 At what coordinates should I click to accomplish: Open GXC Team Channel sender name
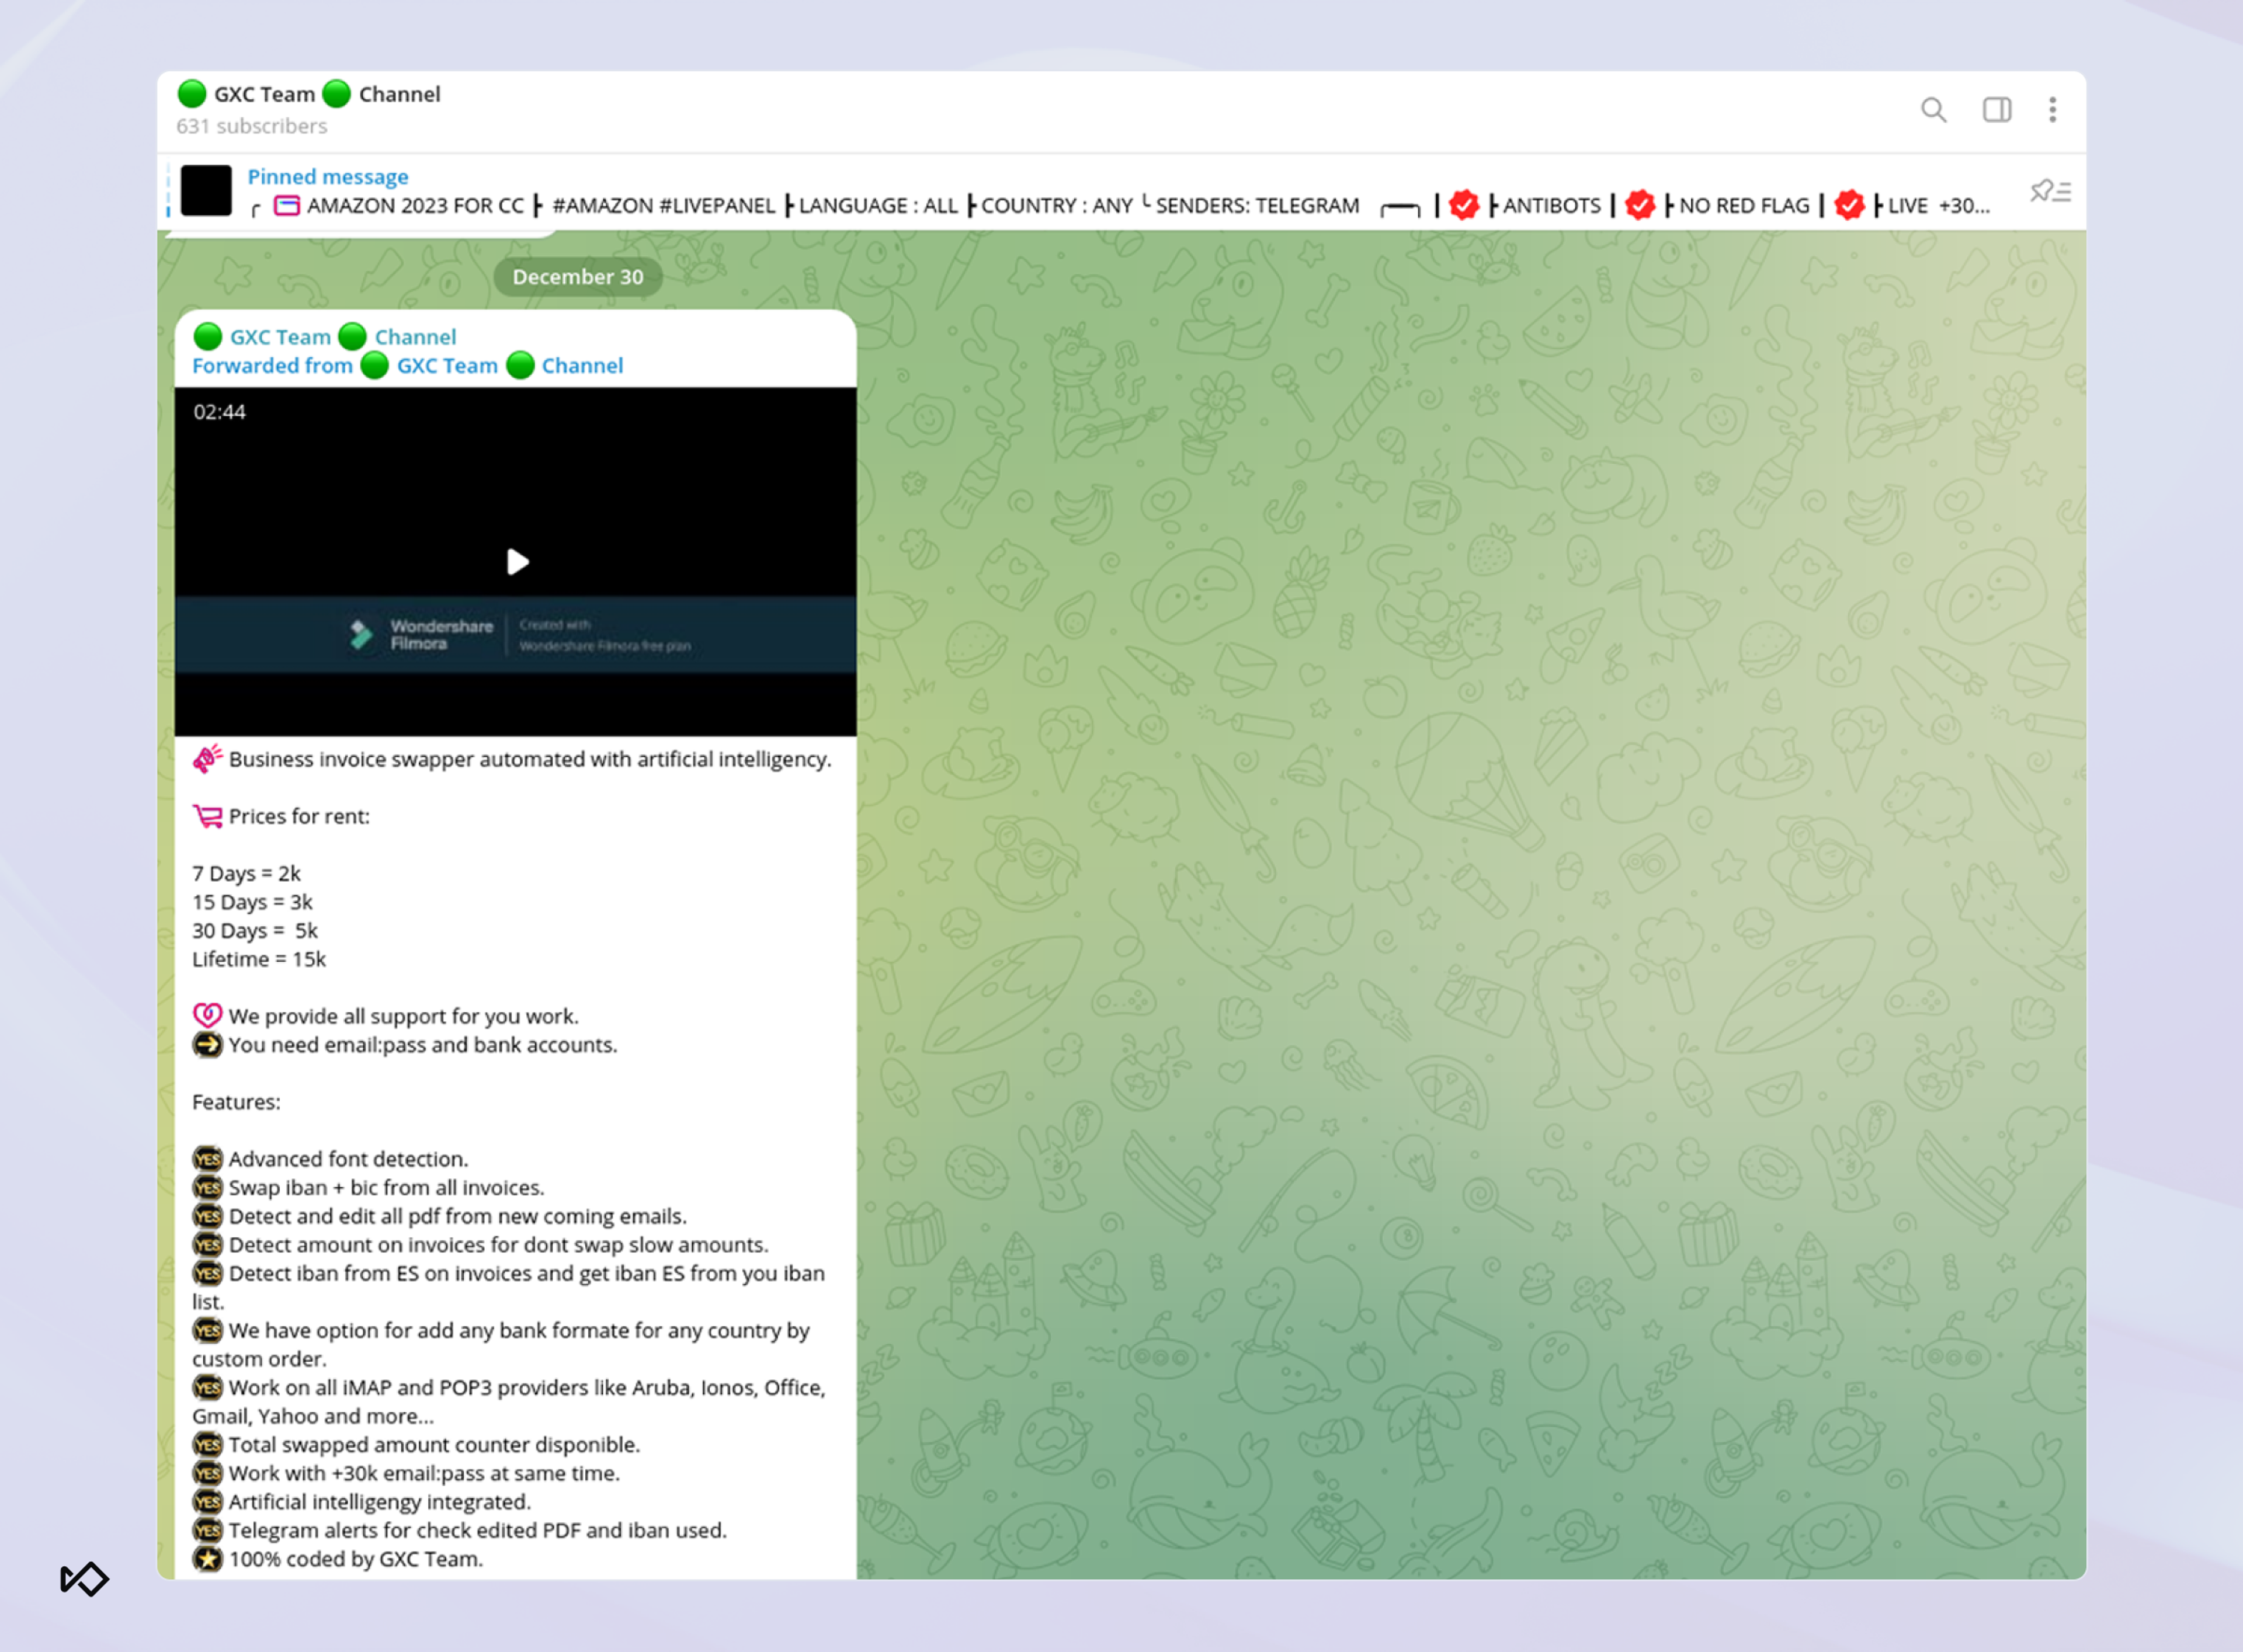324,337
